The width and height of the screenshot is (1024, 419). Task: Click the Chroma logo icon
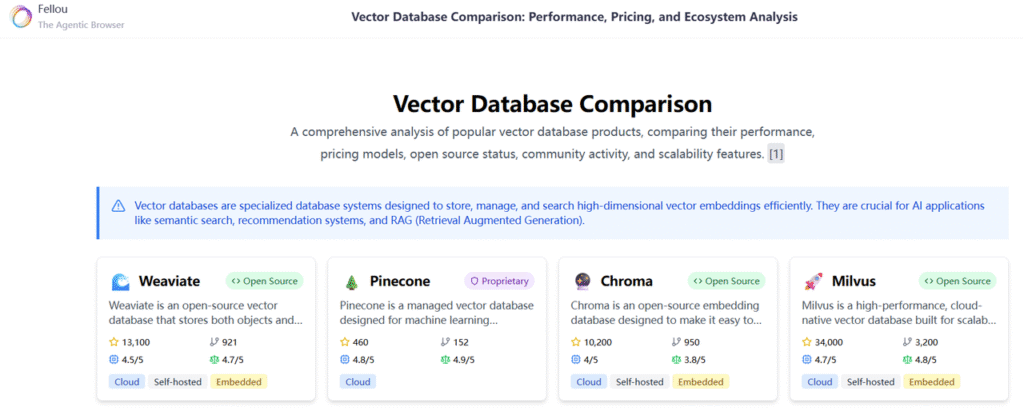tap(583, 281)
